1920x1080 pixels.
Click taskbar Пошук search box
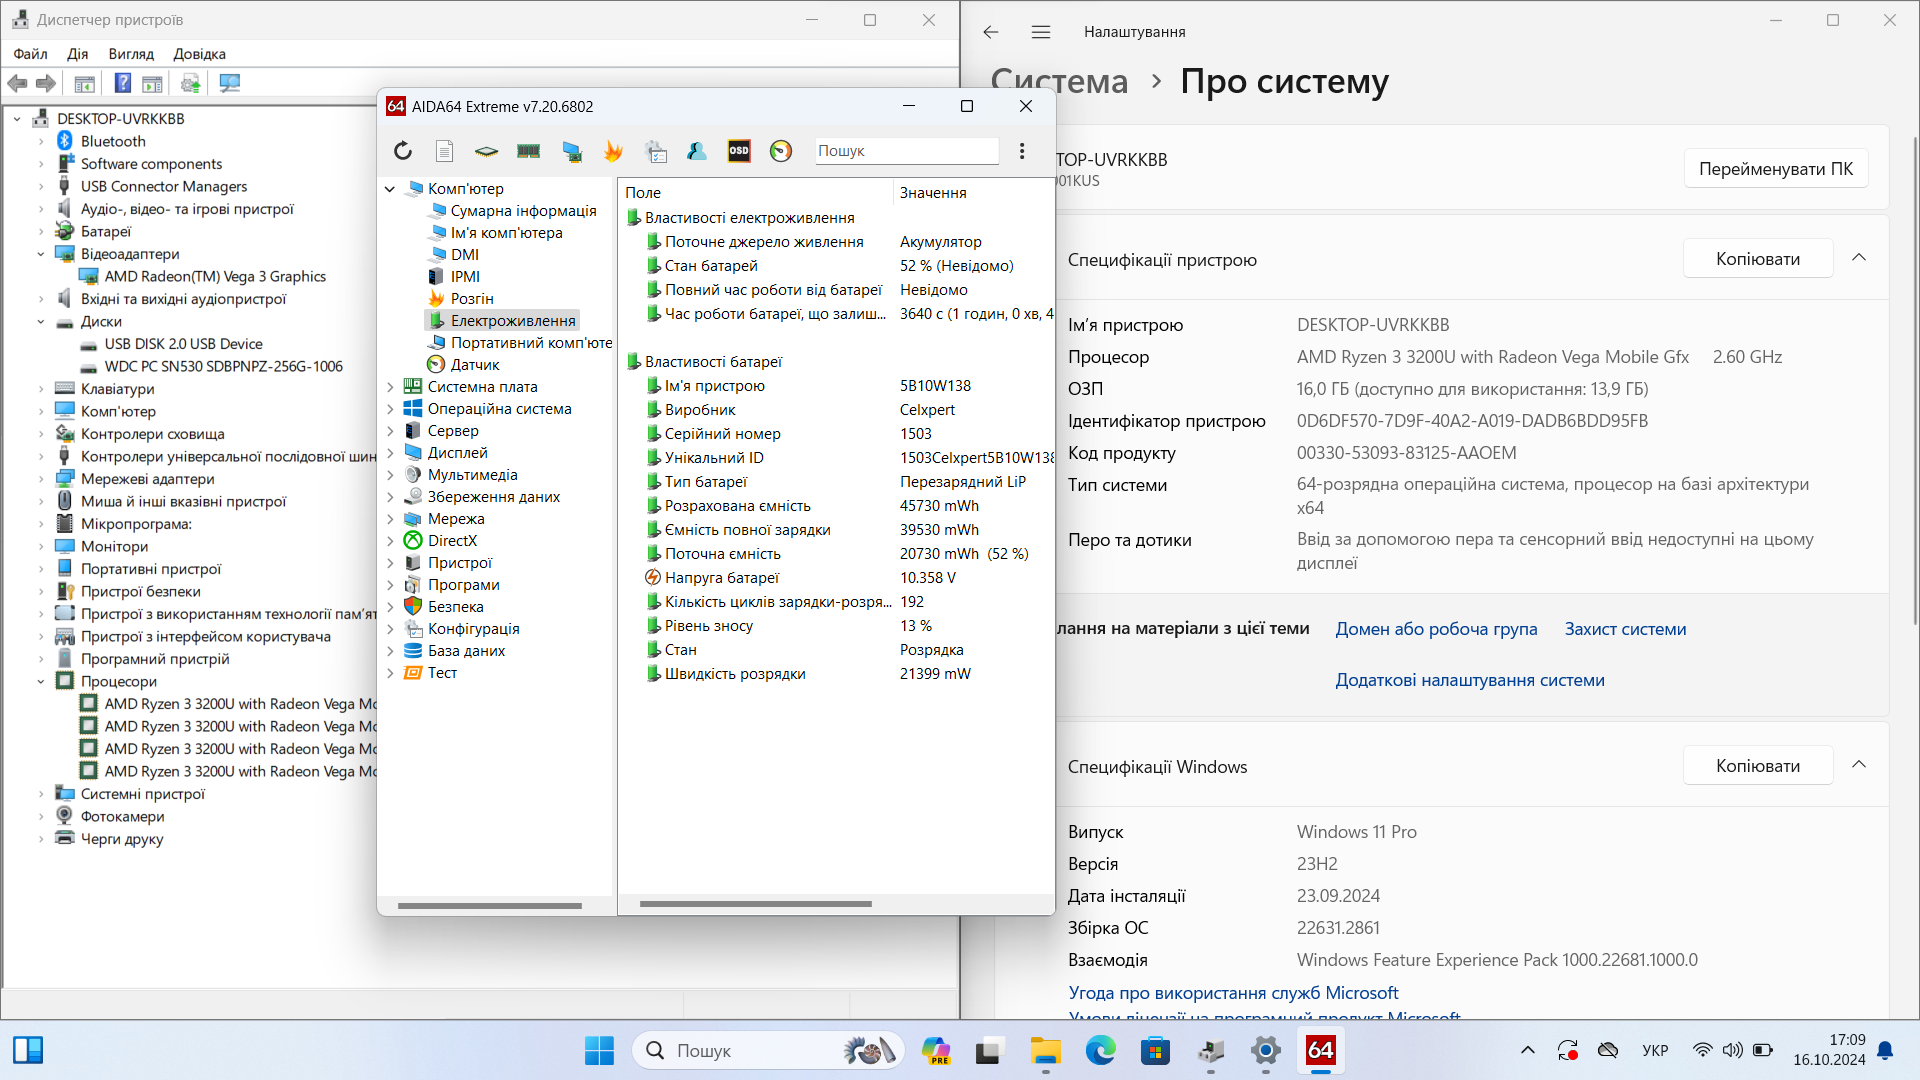[x=768, y=1050]
